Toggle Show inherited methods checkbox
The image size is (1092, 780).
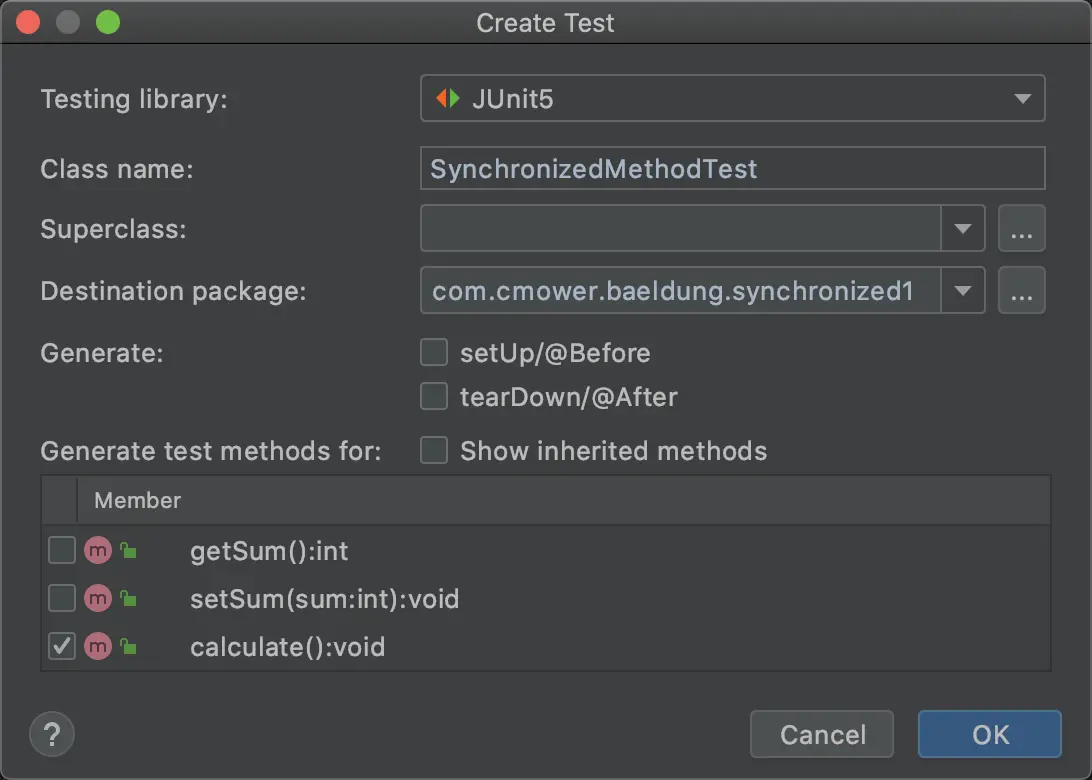434,451
